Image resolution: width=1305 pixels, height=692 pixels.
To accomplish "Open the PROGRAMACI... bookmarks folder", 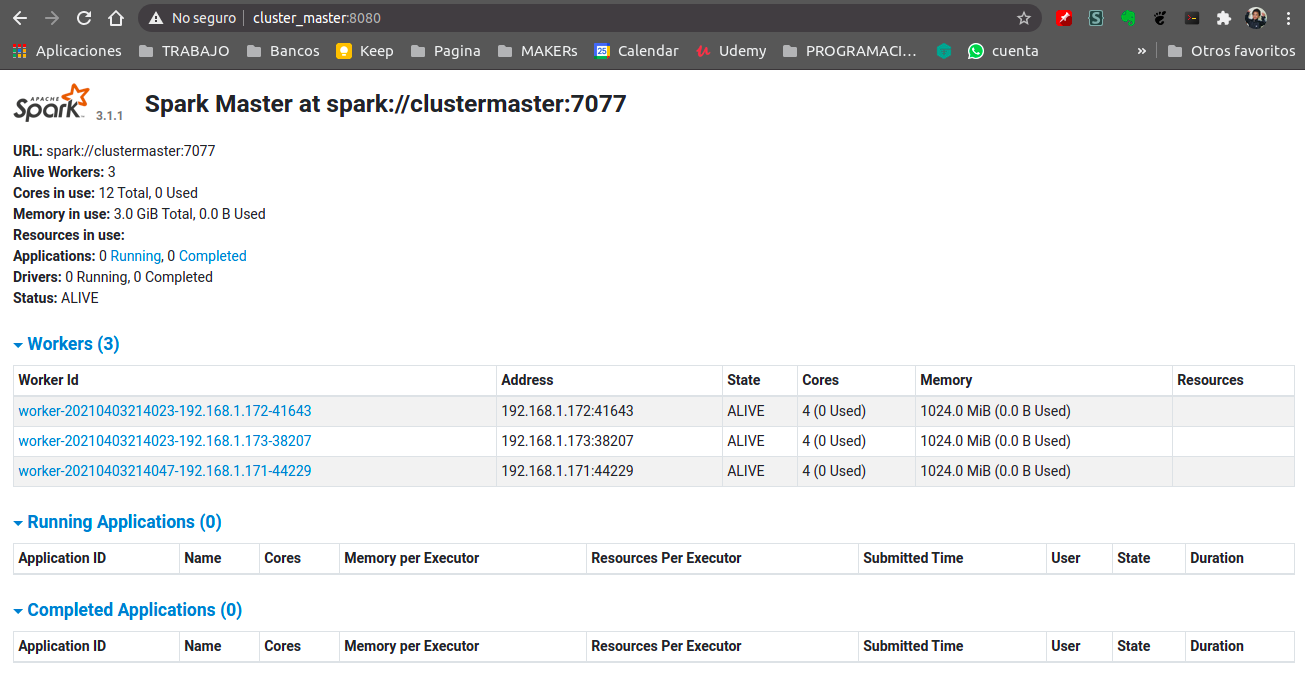I will [849, 51].
